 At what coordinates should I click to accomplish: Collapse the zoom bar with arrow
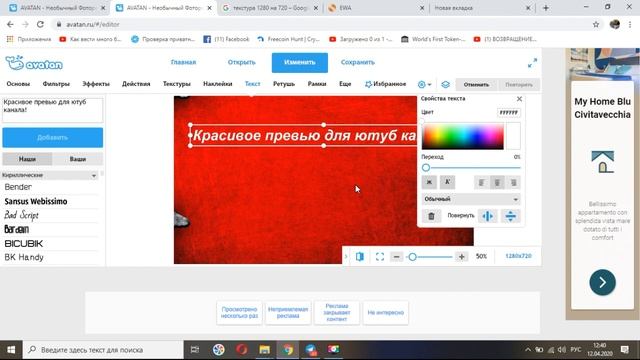pos(346,257)
